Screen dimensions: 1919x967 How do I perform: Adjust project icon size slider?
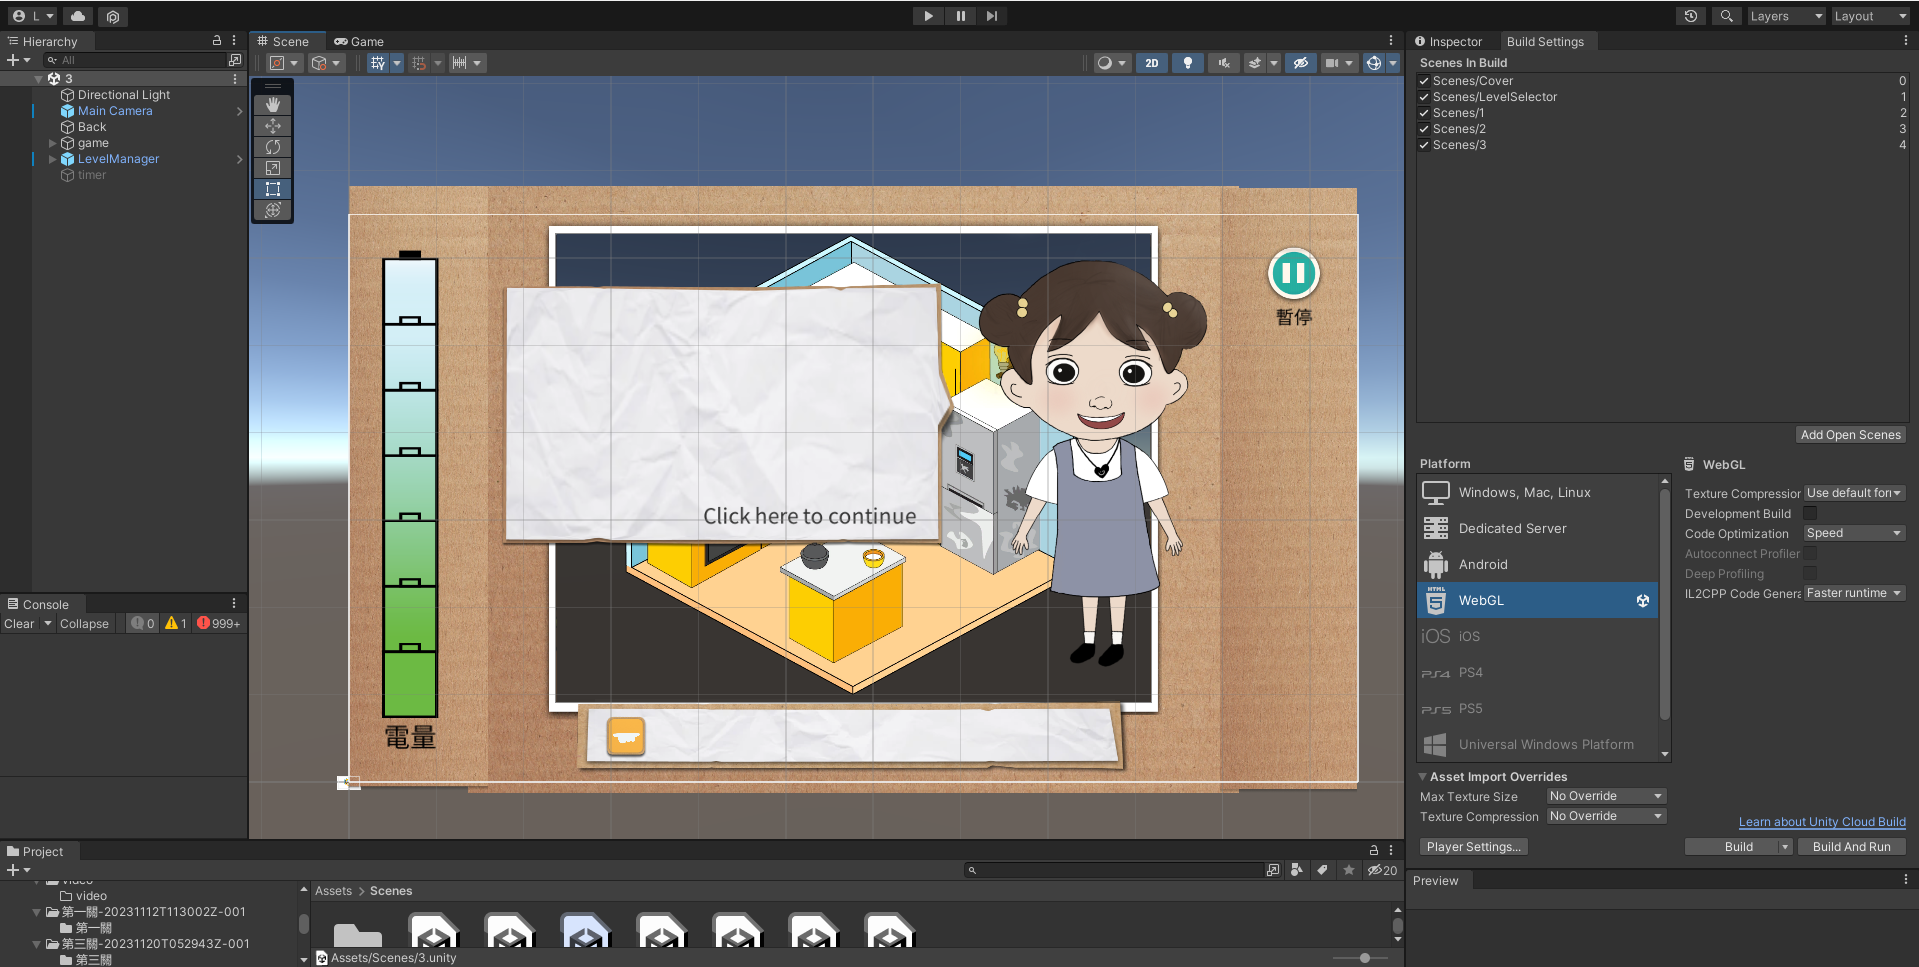point(1364,958)
